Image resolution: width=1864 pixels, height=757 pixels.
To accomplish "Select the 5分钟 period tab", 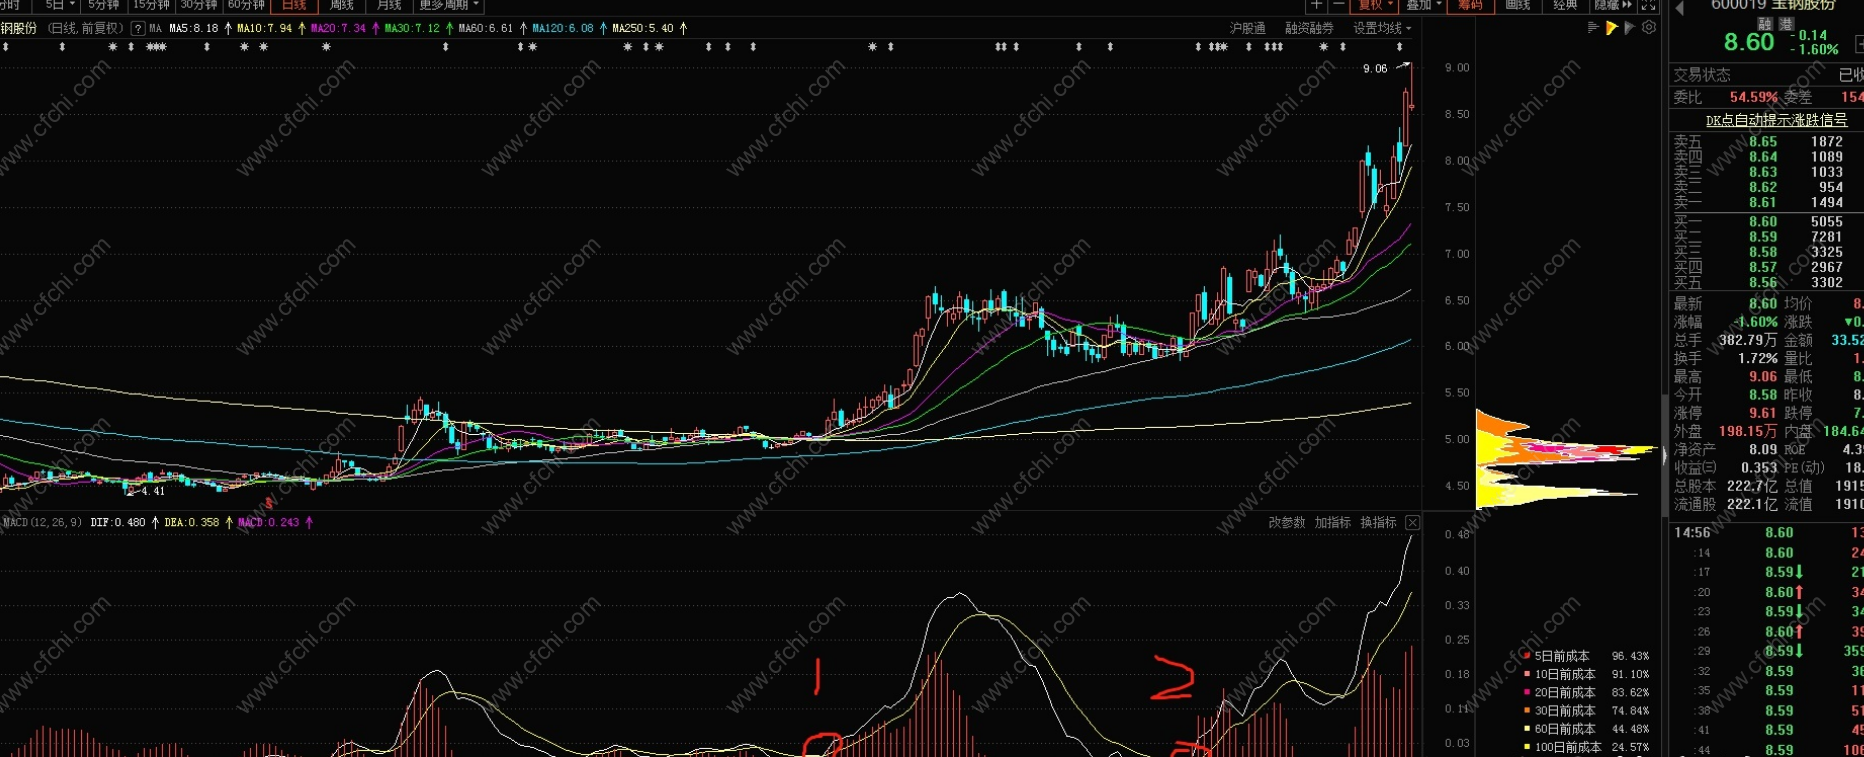I will coord(103,5).
